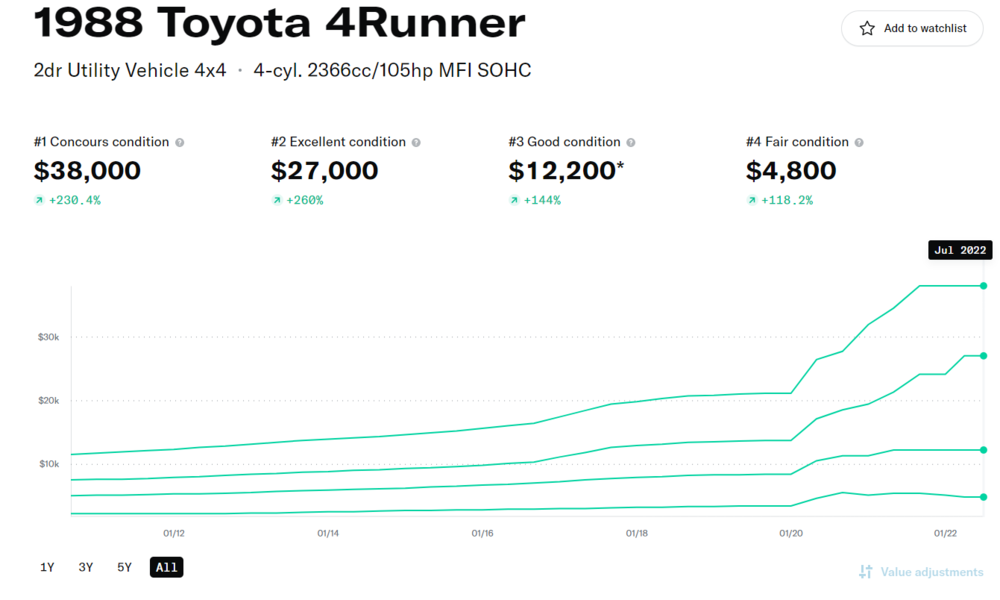This screenshot has width=1000, height=600.
Task: Click the green trend arrow under $4,800
Action: 752,201
